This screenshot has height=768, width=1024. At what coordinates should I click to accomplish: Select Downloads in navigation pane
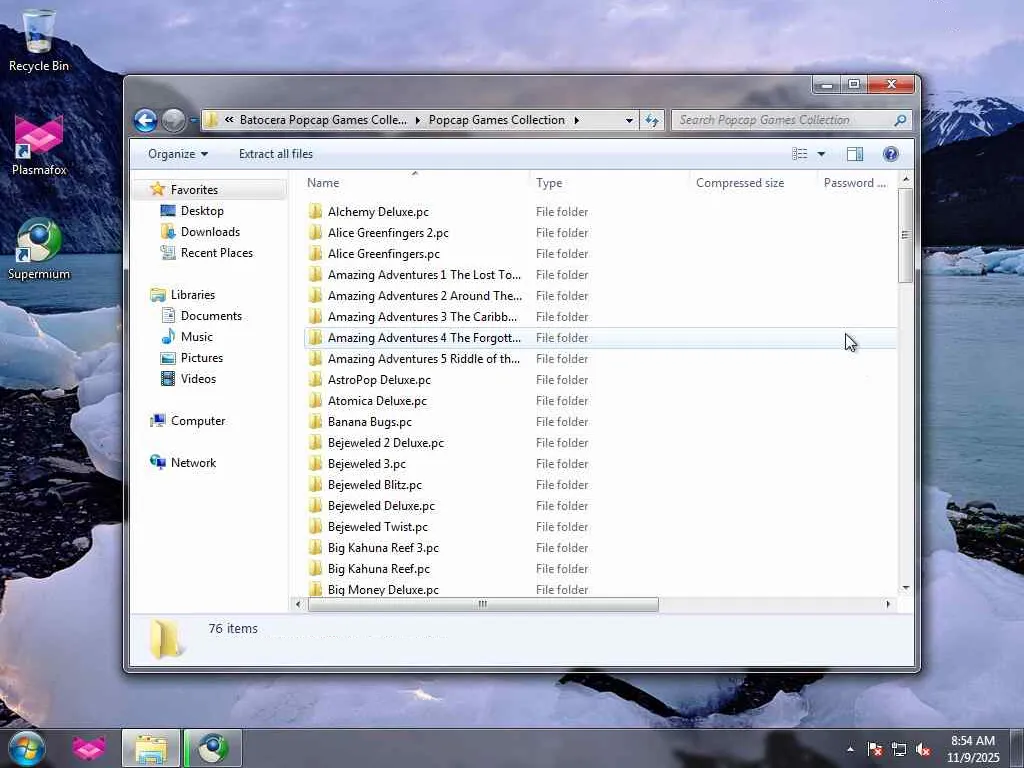click(x=210, y=231)
